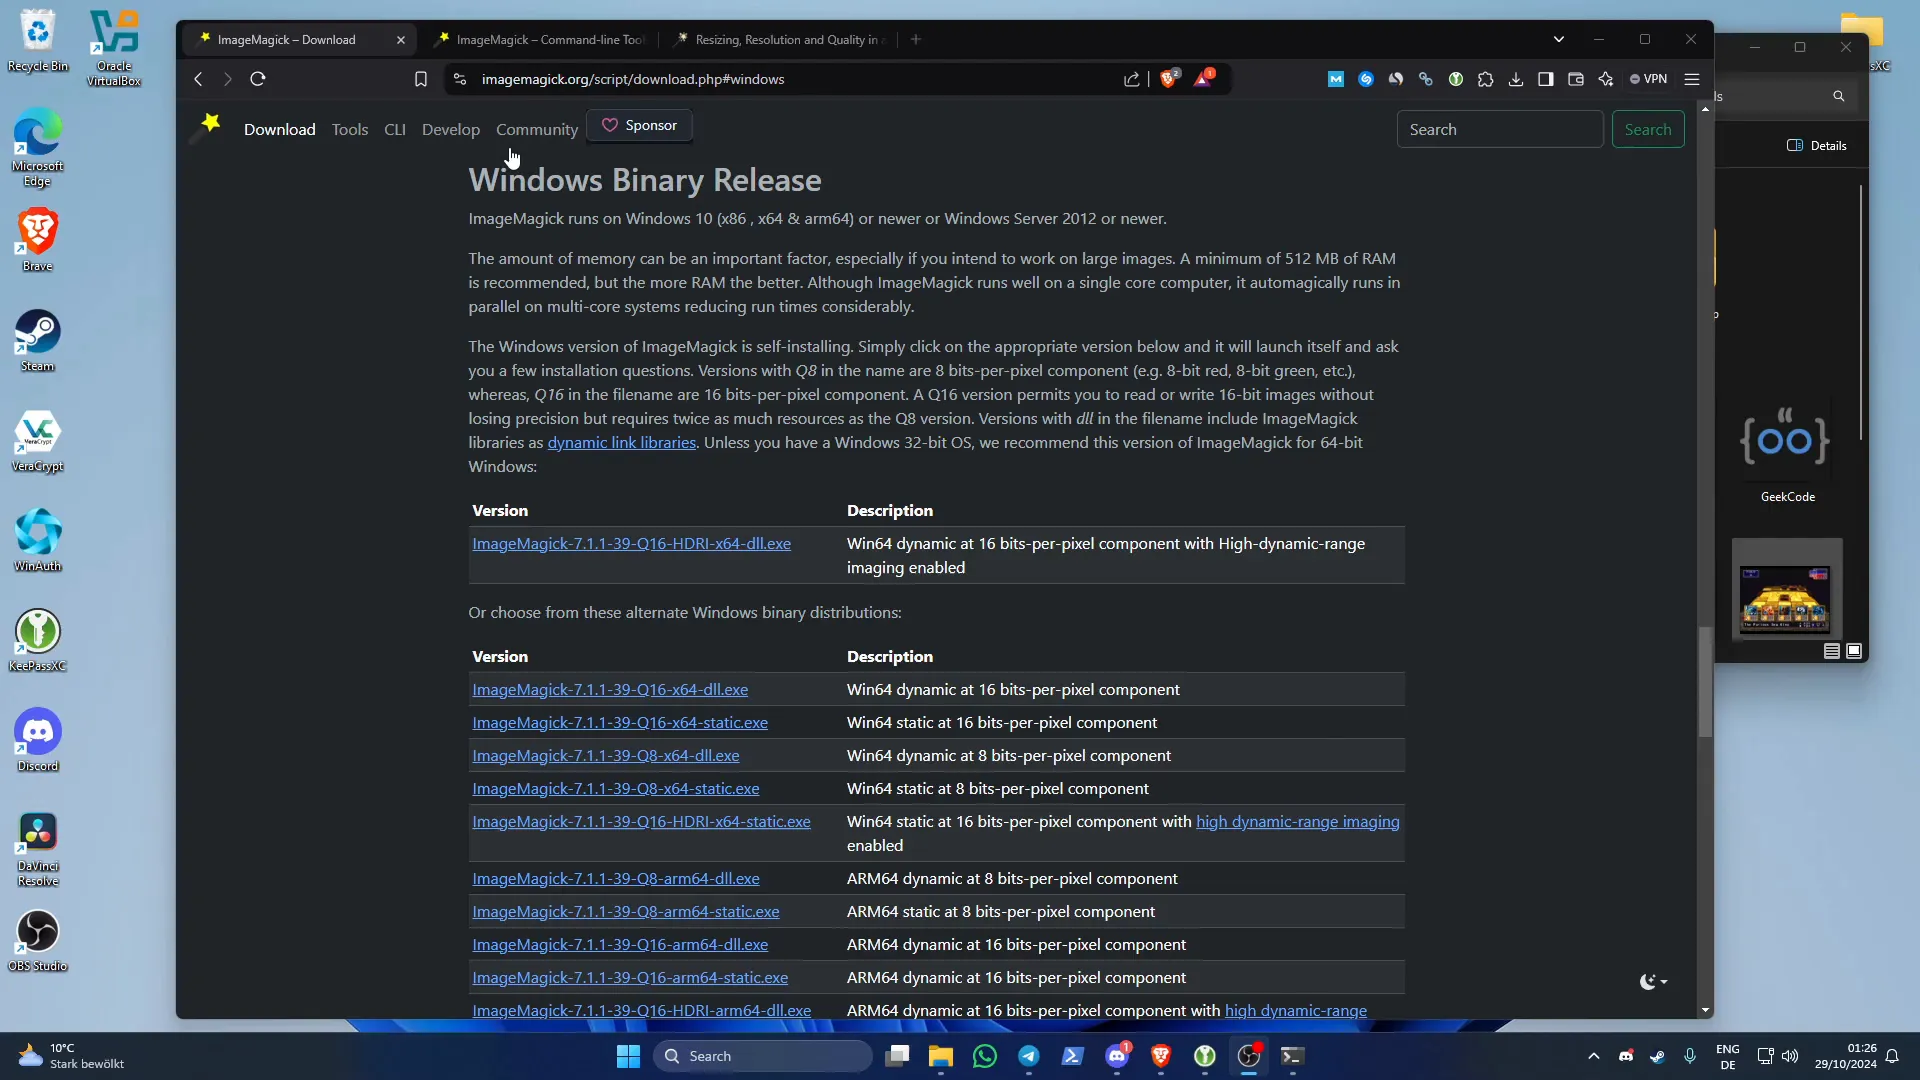Image resolution: width=1920 pixels, height=1080 pixels.
Task: Toggle Details pane in File Explorer window
Action: [1817, 146]
